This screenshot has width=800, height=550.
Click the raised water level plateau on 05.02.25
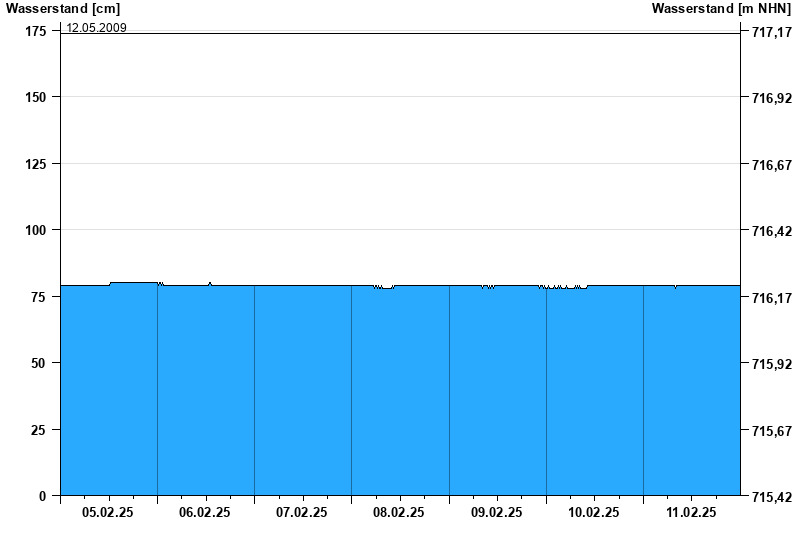pyautogui.click(x=134, y=283)
